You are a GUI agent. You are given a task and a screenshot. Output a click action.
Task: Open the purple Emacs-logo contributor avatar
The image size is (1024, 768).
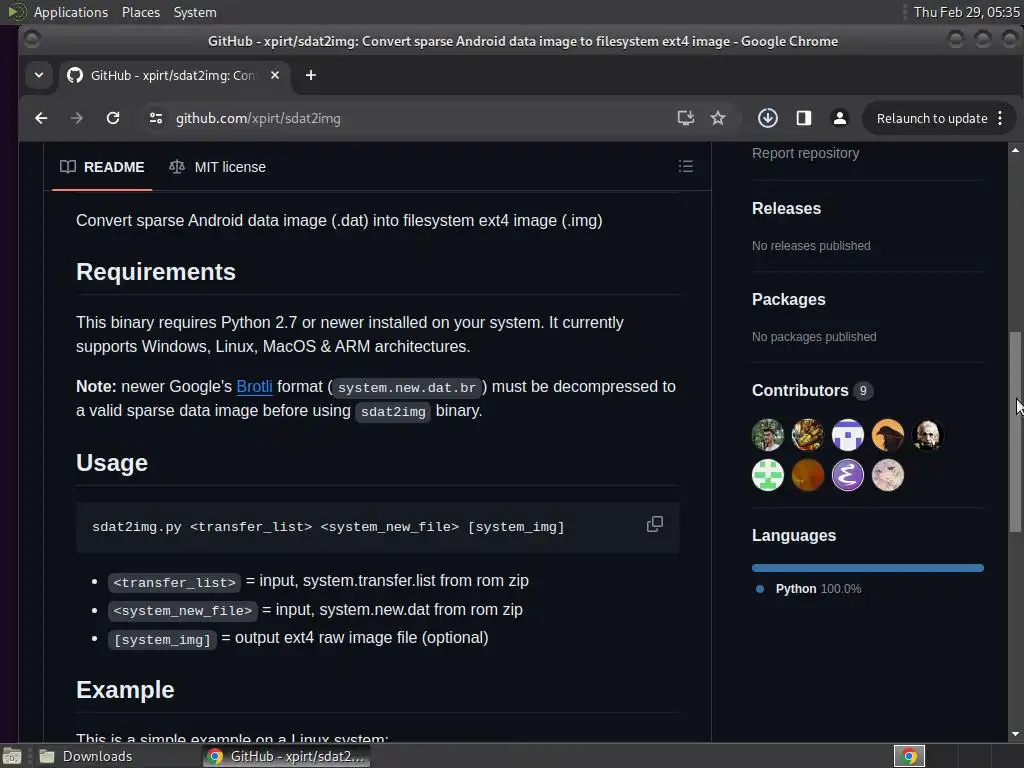tap(848, 475)
